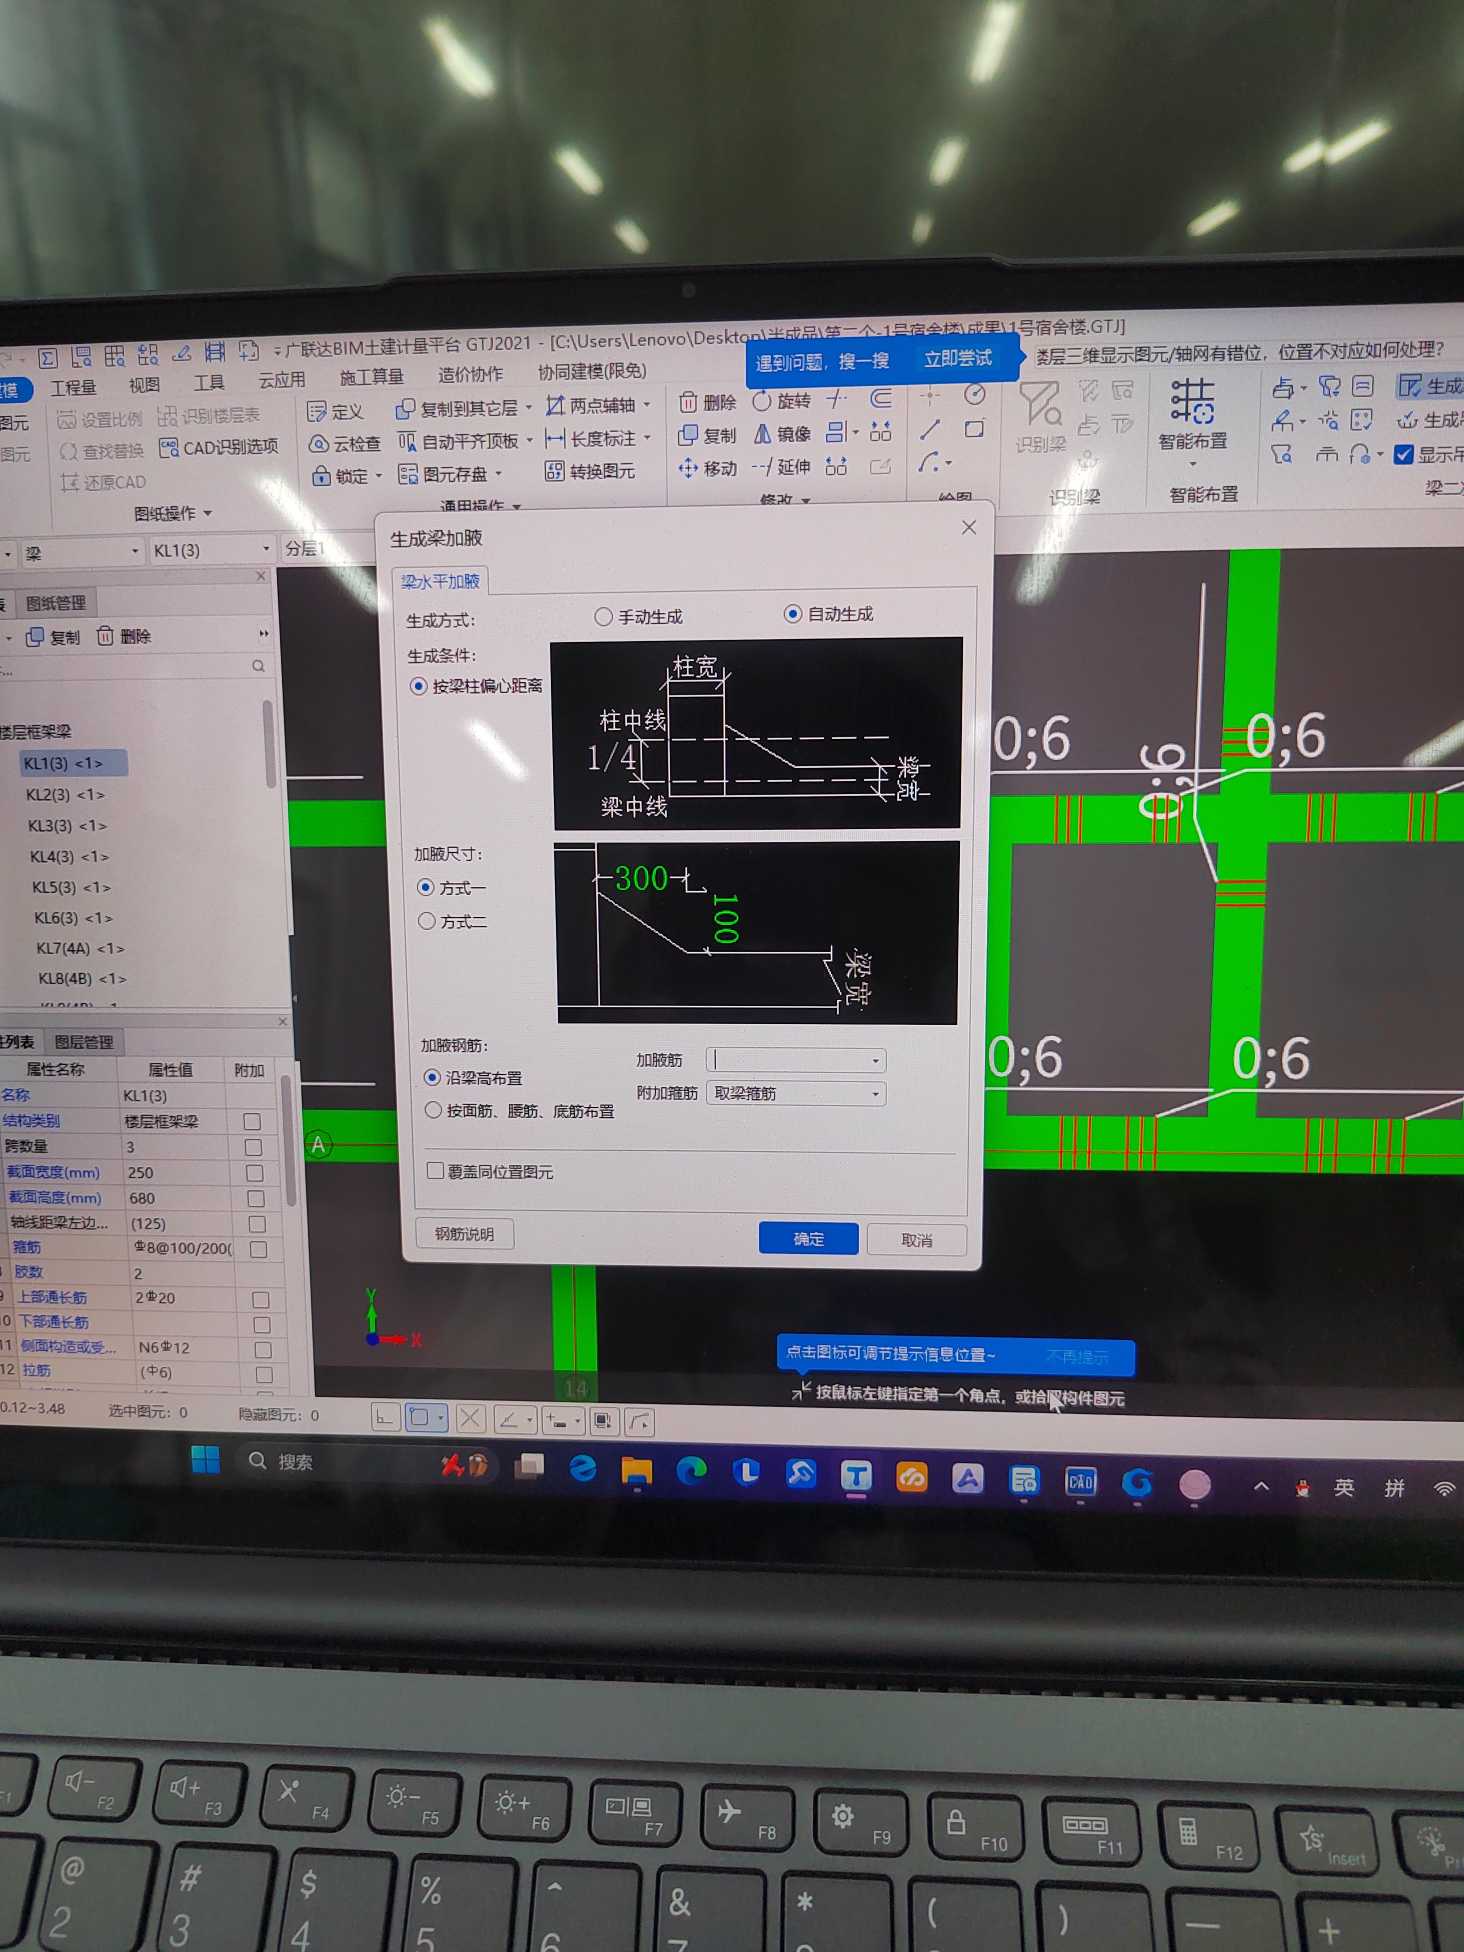Click 删除 in drawing management panel
The image size is (1464, 1952).
(124, 636)
